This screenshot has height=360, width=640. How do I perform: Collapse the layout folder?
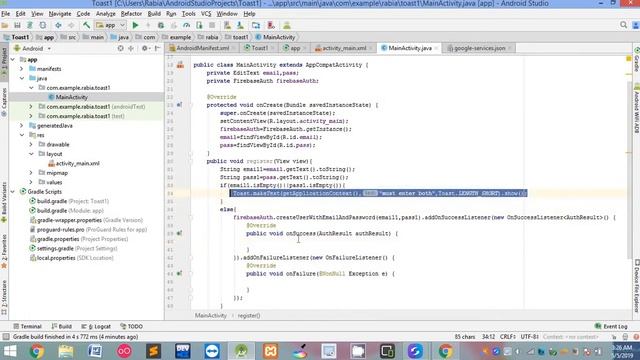click(x=31, y=154)
